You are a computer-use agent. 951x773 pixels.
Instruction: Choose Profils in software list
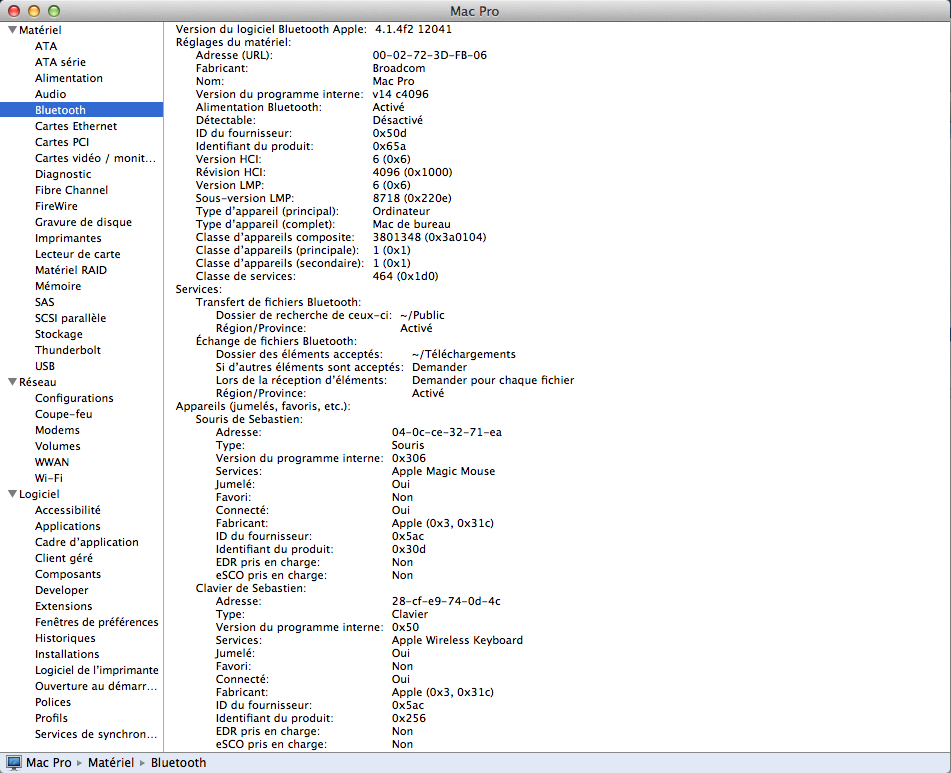point(51,718)
